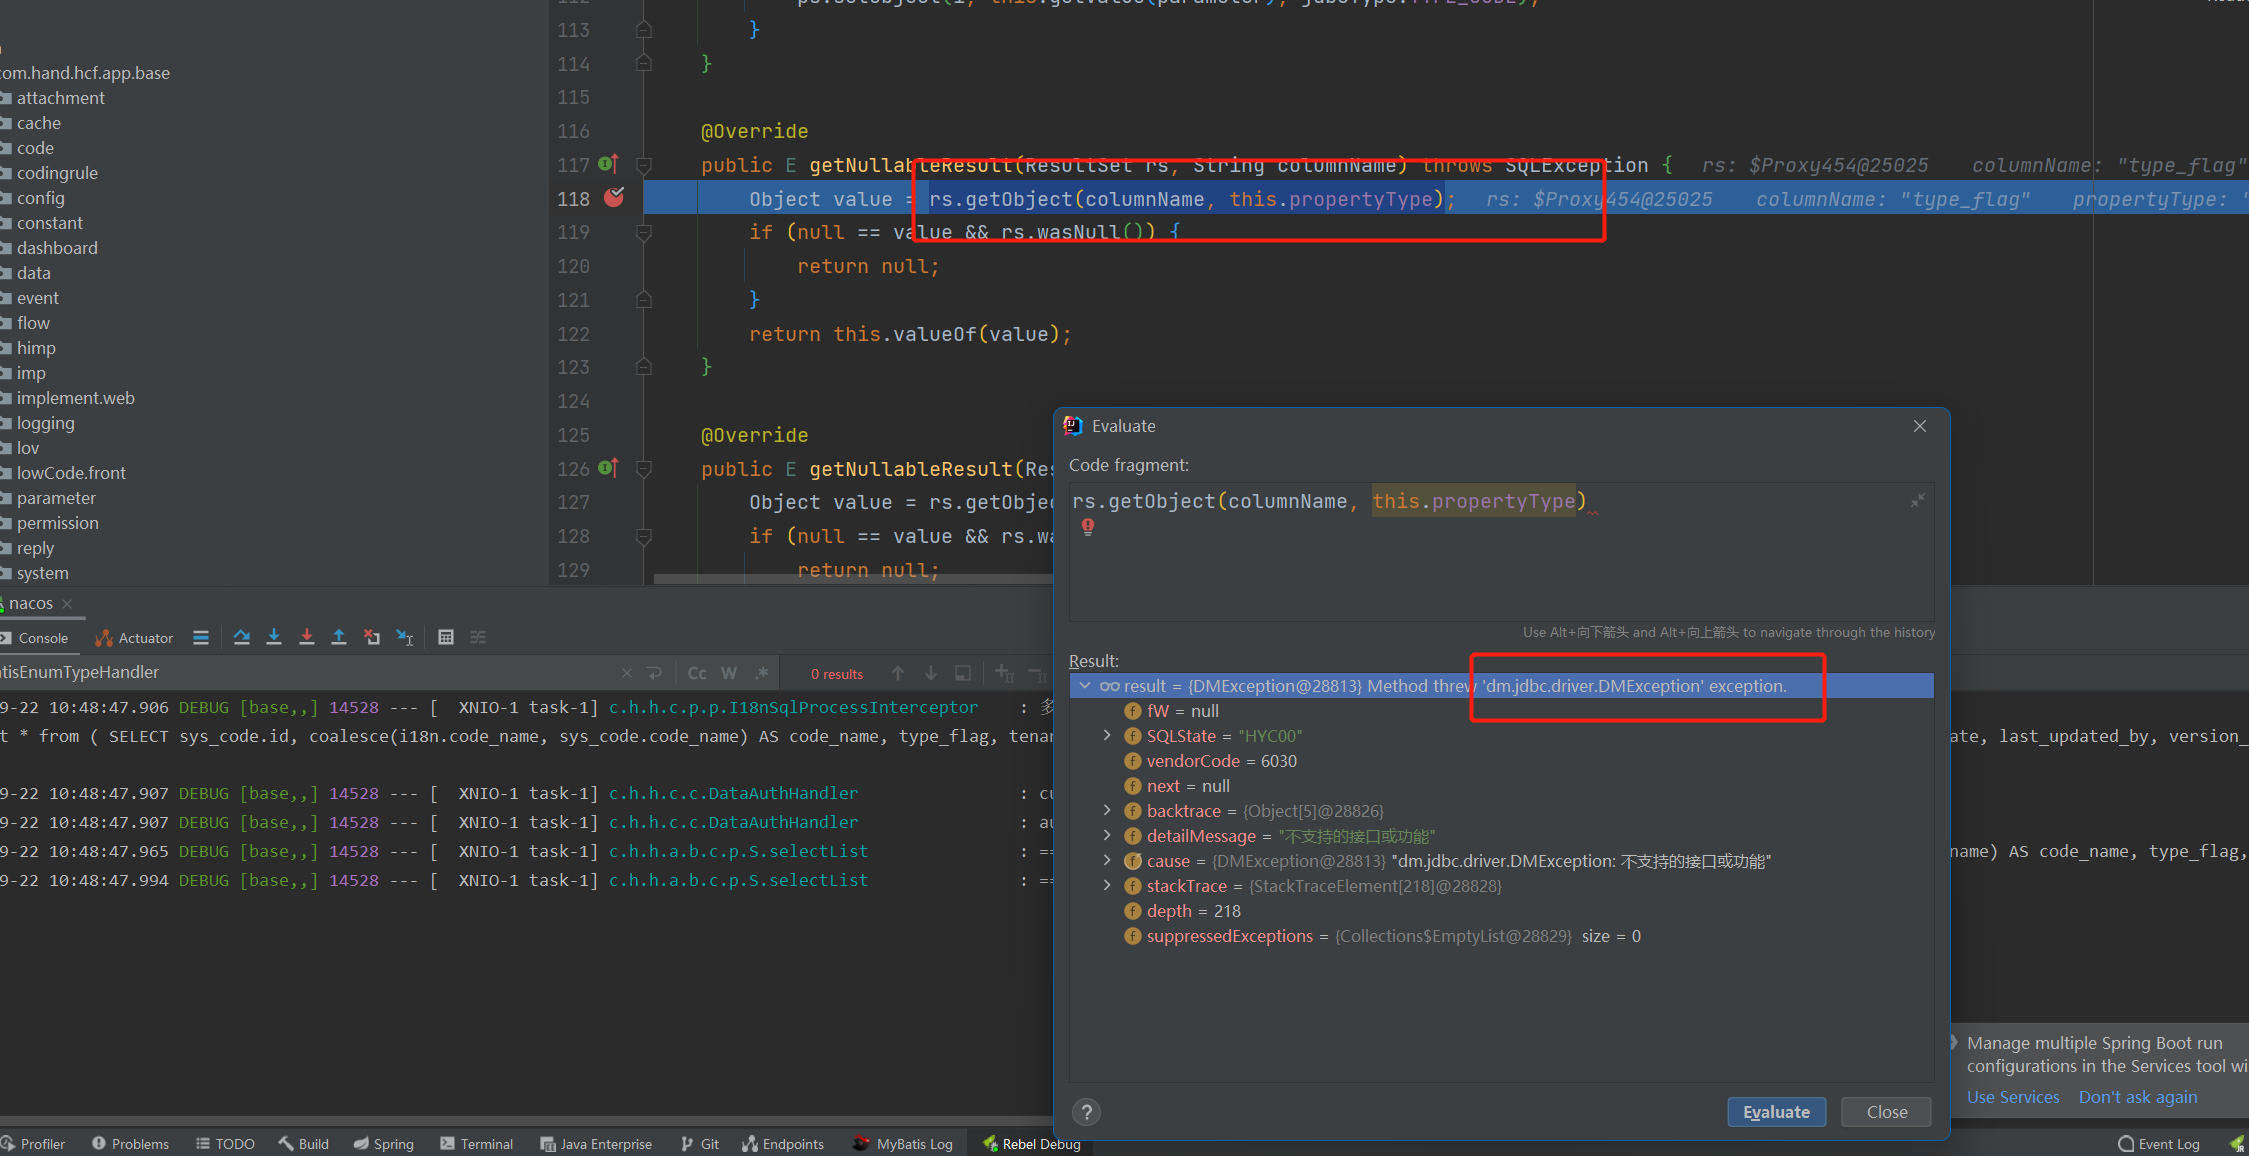Click the Step Out arrow icon
Screen dimensions: 2249x1156
coord(339,637)
